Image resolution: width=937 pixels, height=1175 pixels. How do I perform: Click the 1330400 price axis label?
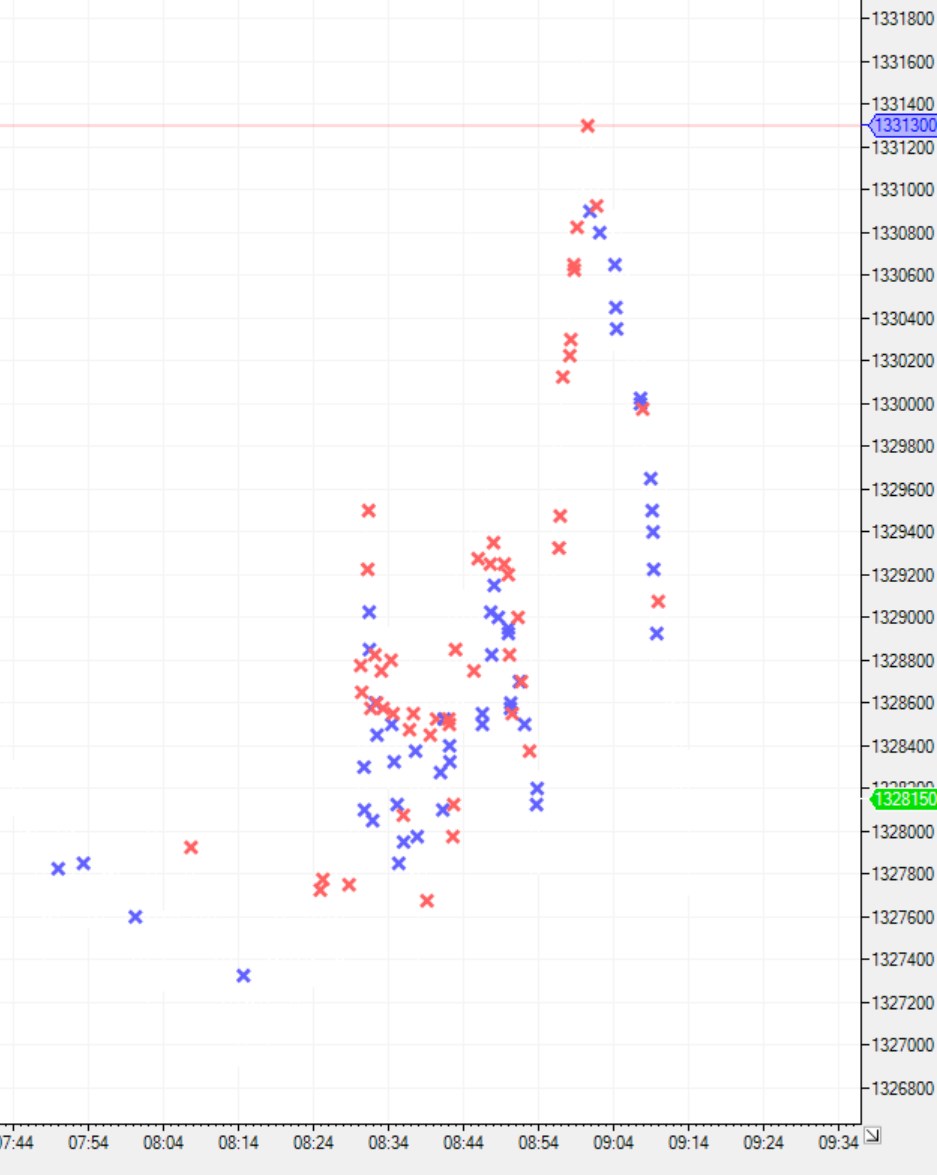903,318
